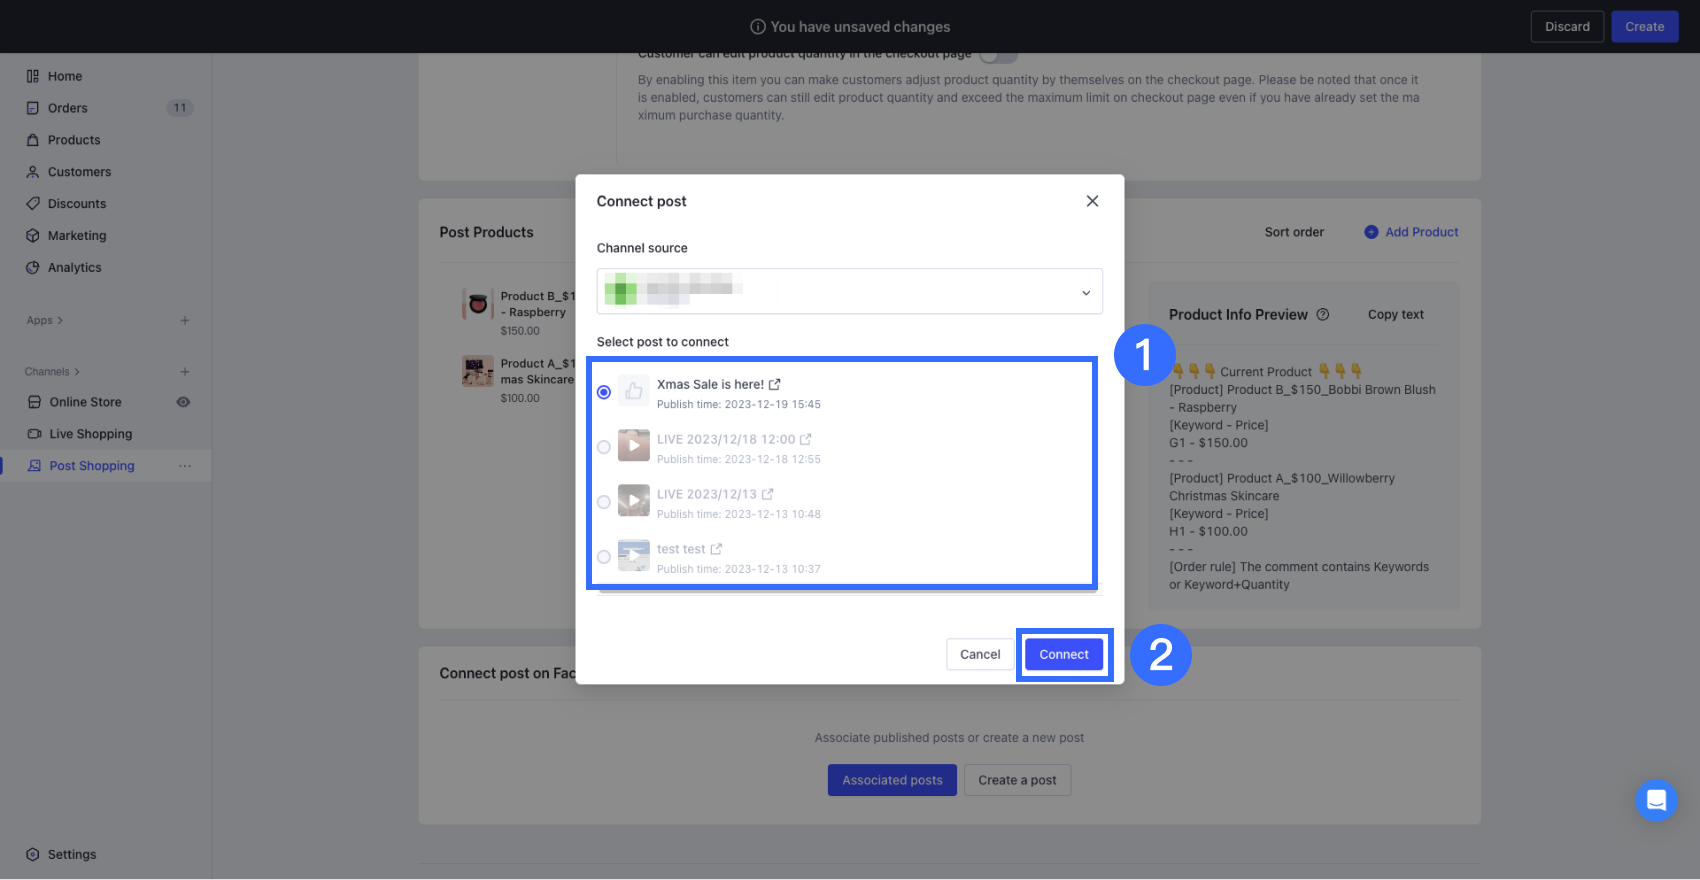Screen dimensions: 1700x880
Task: Click the Associated posts button
Action: coord(892,780)
